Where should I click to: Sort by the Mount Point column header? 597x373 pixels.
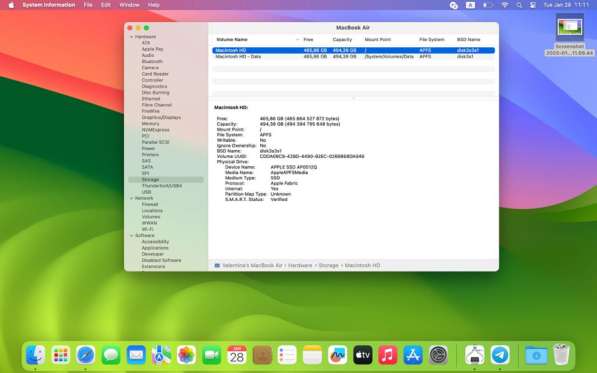tap(377, 40)
